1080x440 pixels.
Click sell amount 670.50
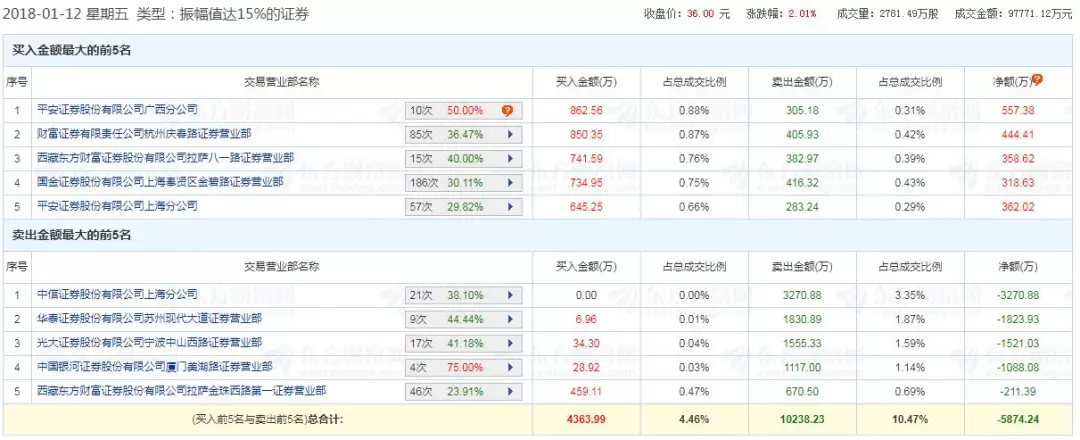[x=802, y=392]
